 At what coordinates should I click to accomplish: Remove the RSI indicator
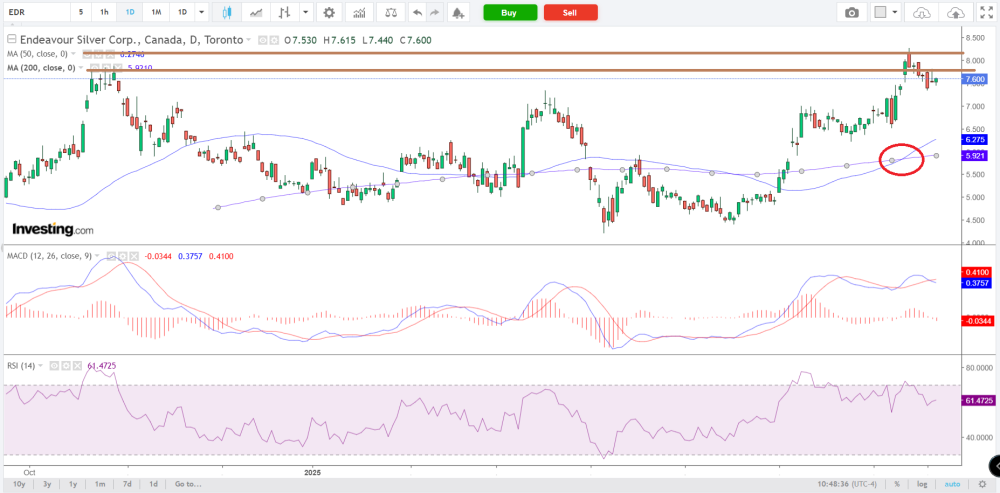pyautogui.click(x=77, y=365)
